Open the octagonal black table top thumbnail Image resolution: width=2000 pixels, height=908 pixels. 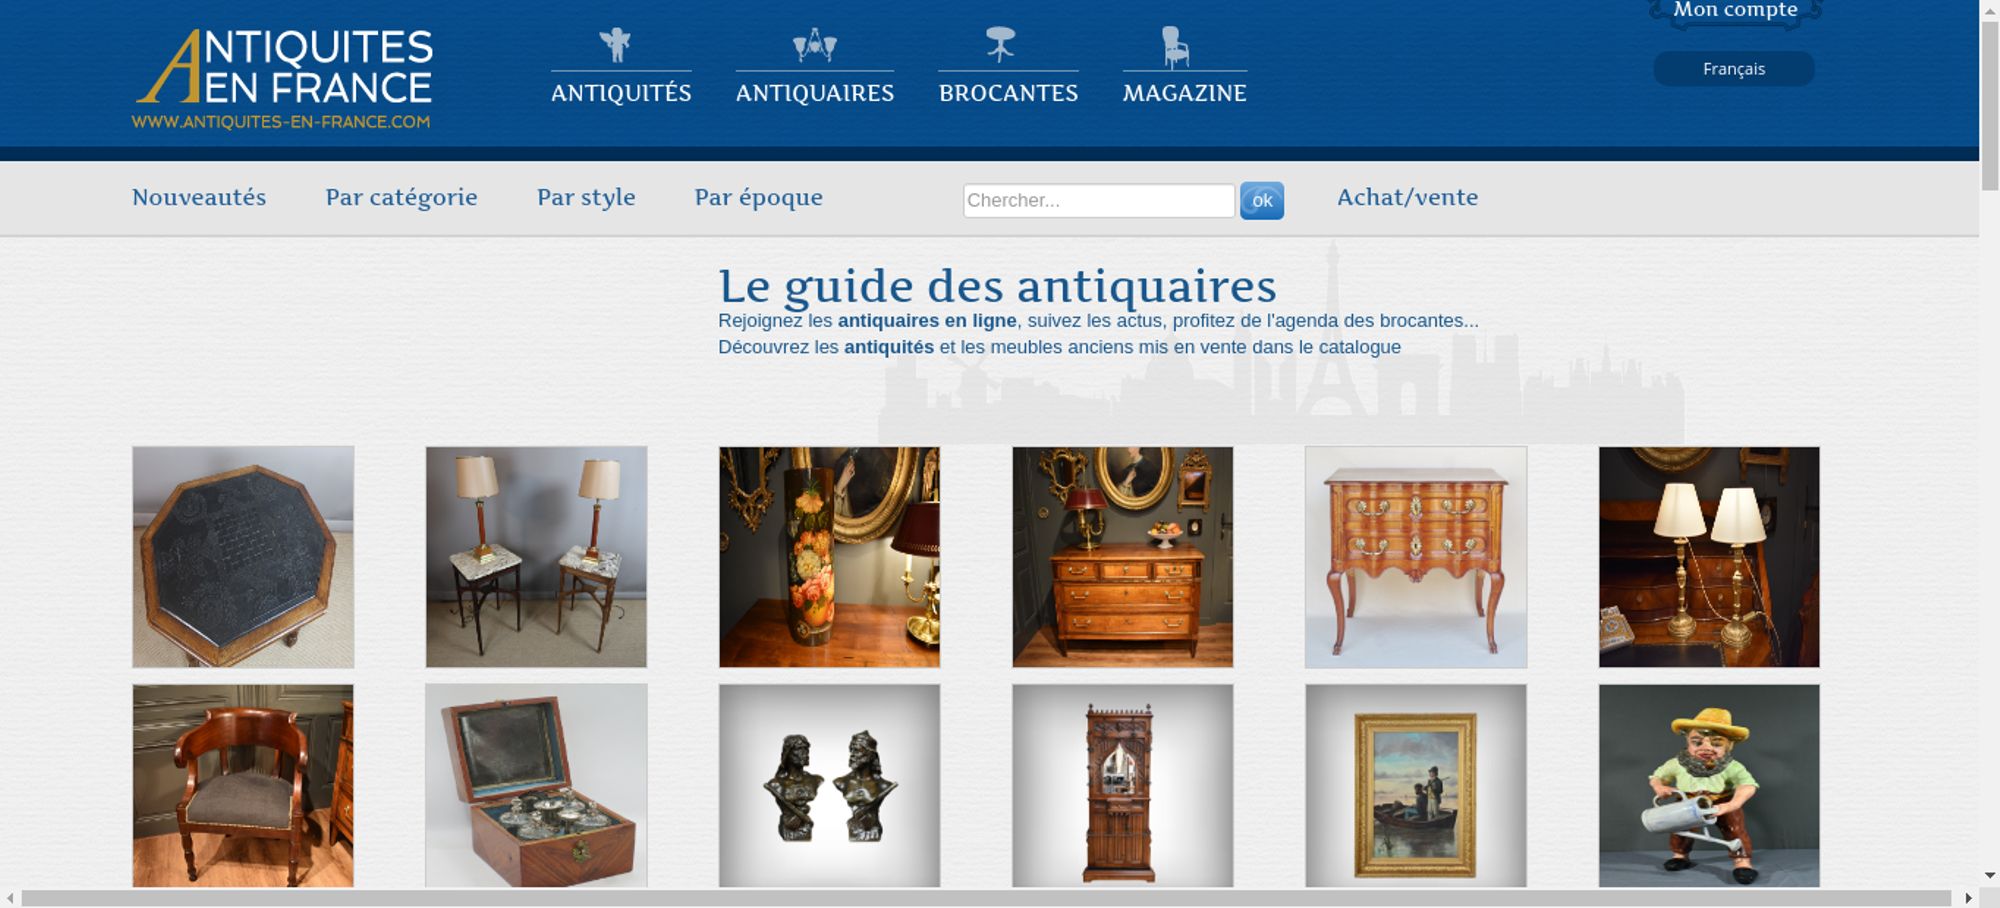click(x=243, y=557)
